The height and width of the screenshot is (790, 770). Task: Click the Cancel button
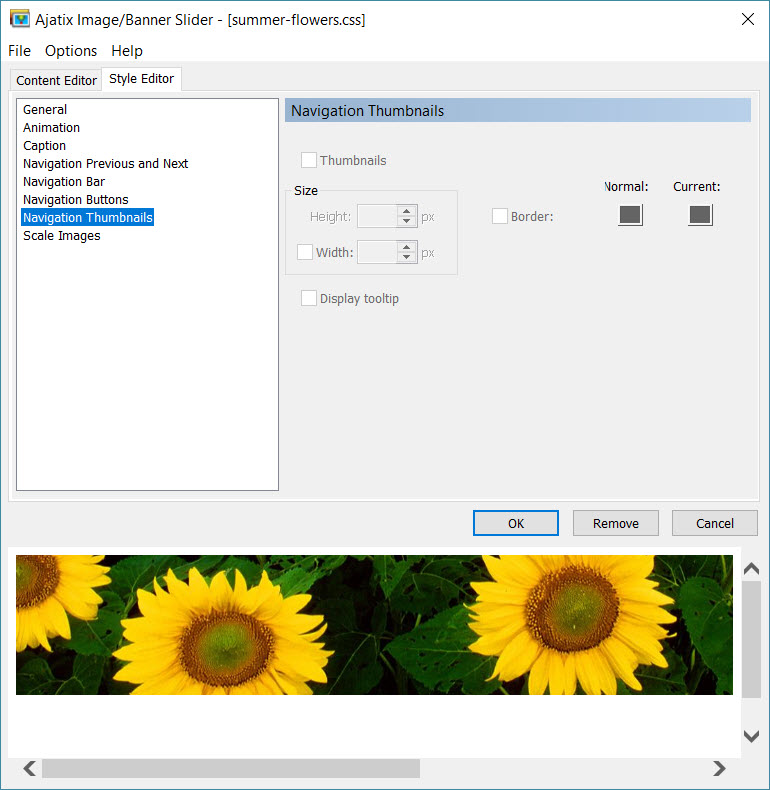(x=715, y=523)
